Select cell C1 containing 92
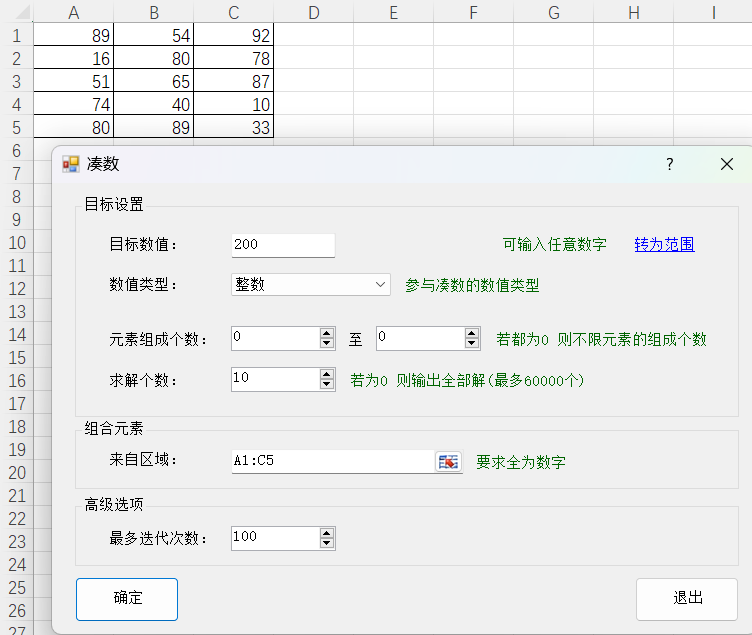The width and height of the screenshot is (752, 635). tap(234, 35)
